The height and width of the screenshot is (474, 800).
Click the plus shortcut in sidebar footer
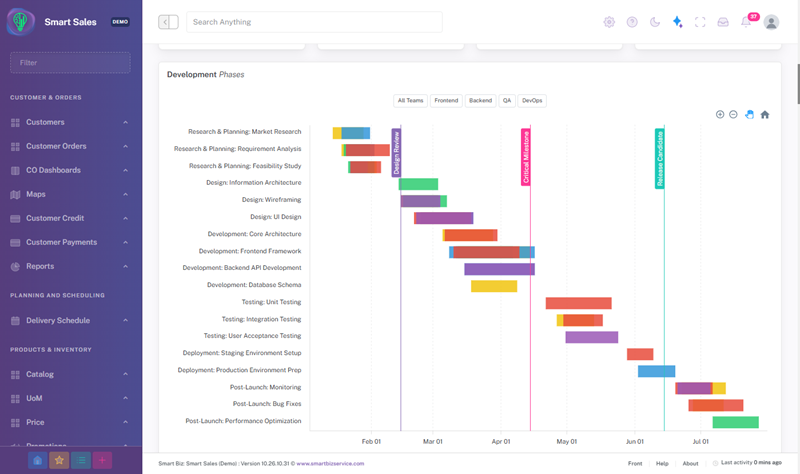(x=102, y=460)
